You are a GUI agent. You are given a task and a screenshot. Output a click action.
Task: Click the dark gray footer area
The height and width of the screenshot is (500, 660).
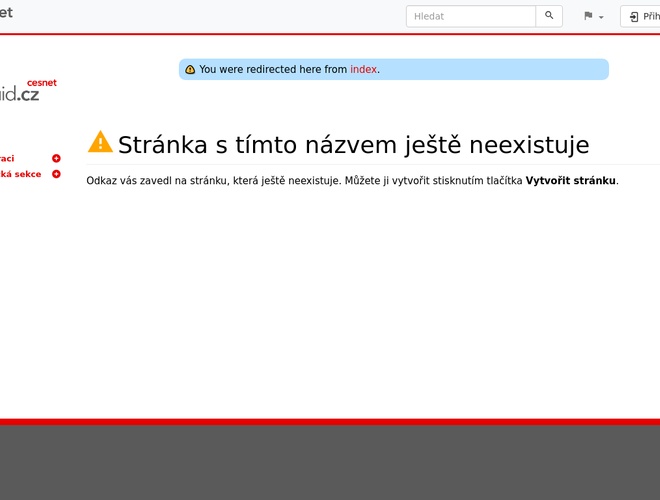(330, 462)
